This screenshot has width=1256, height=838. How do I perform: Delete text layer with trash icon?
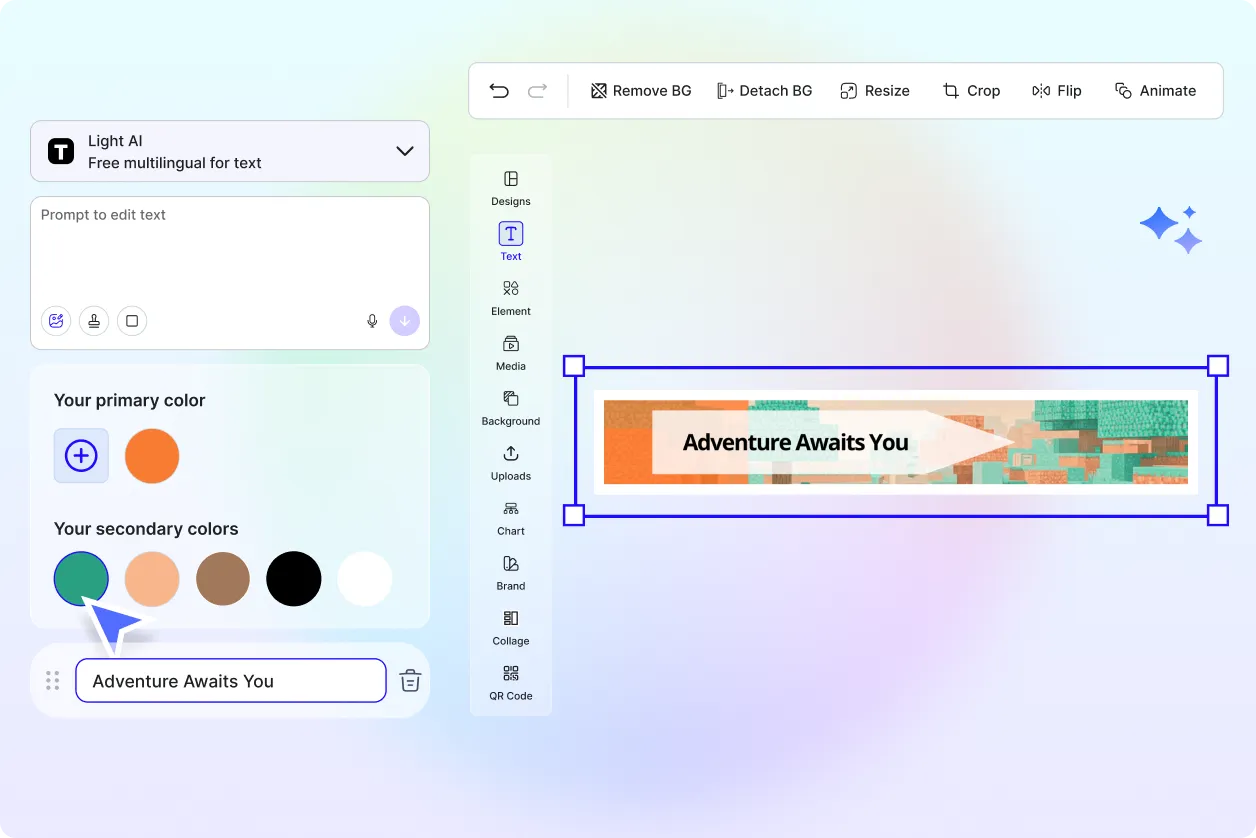click(x=410, y=681)
